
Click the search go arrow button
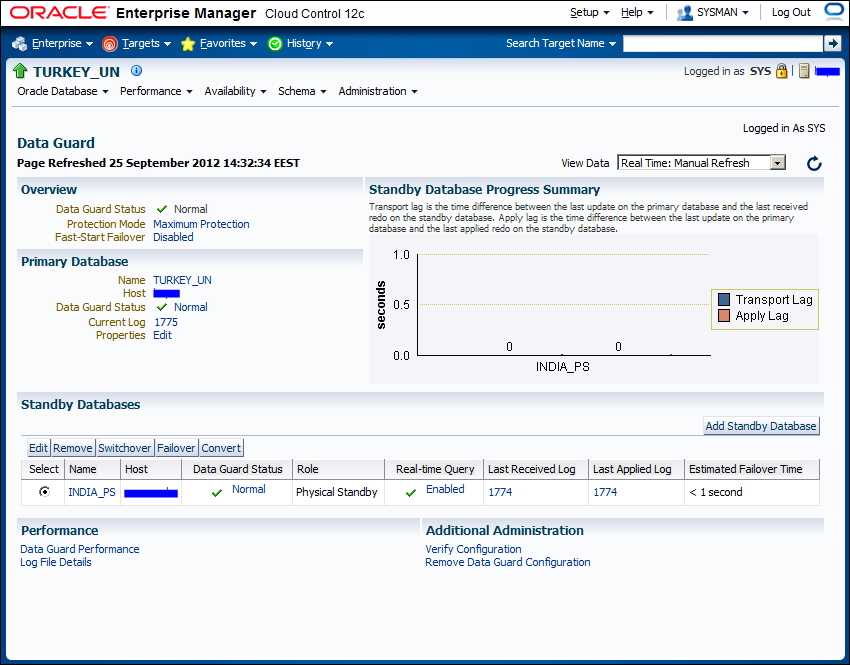click(x=832, y=43)
